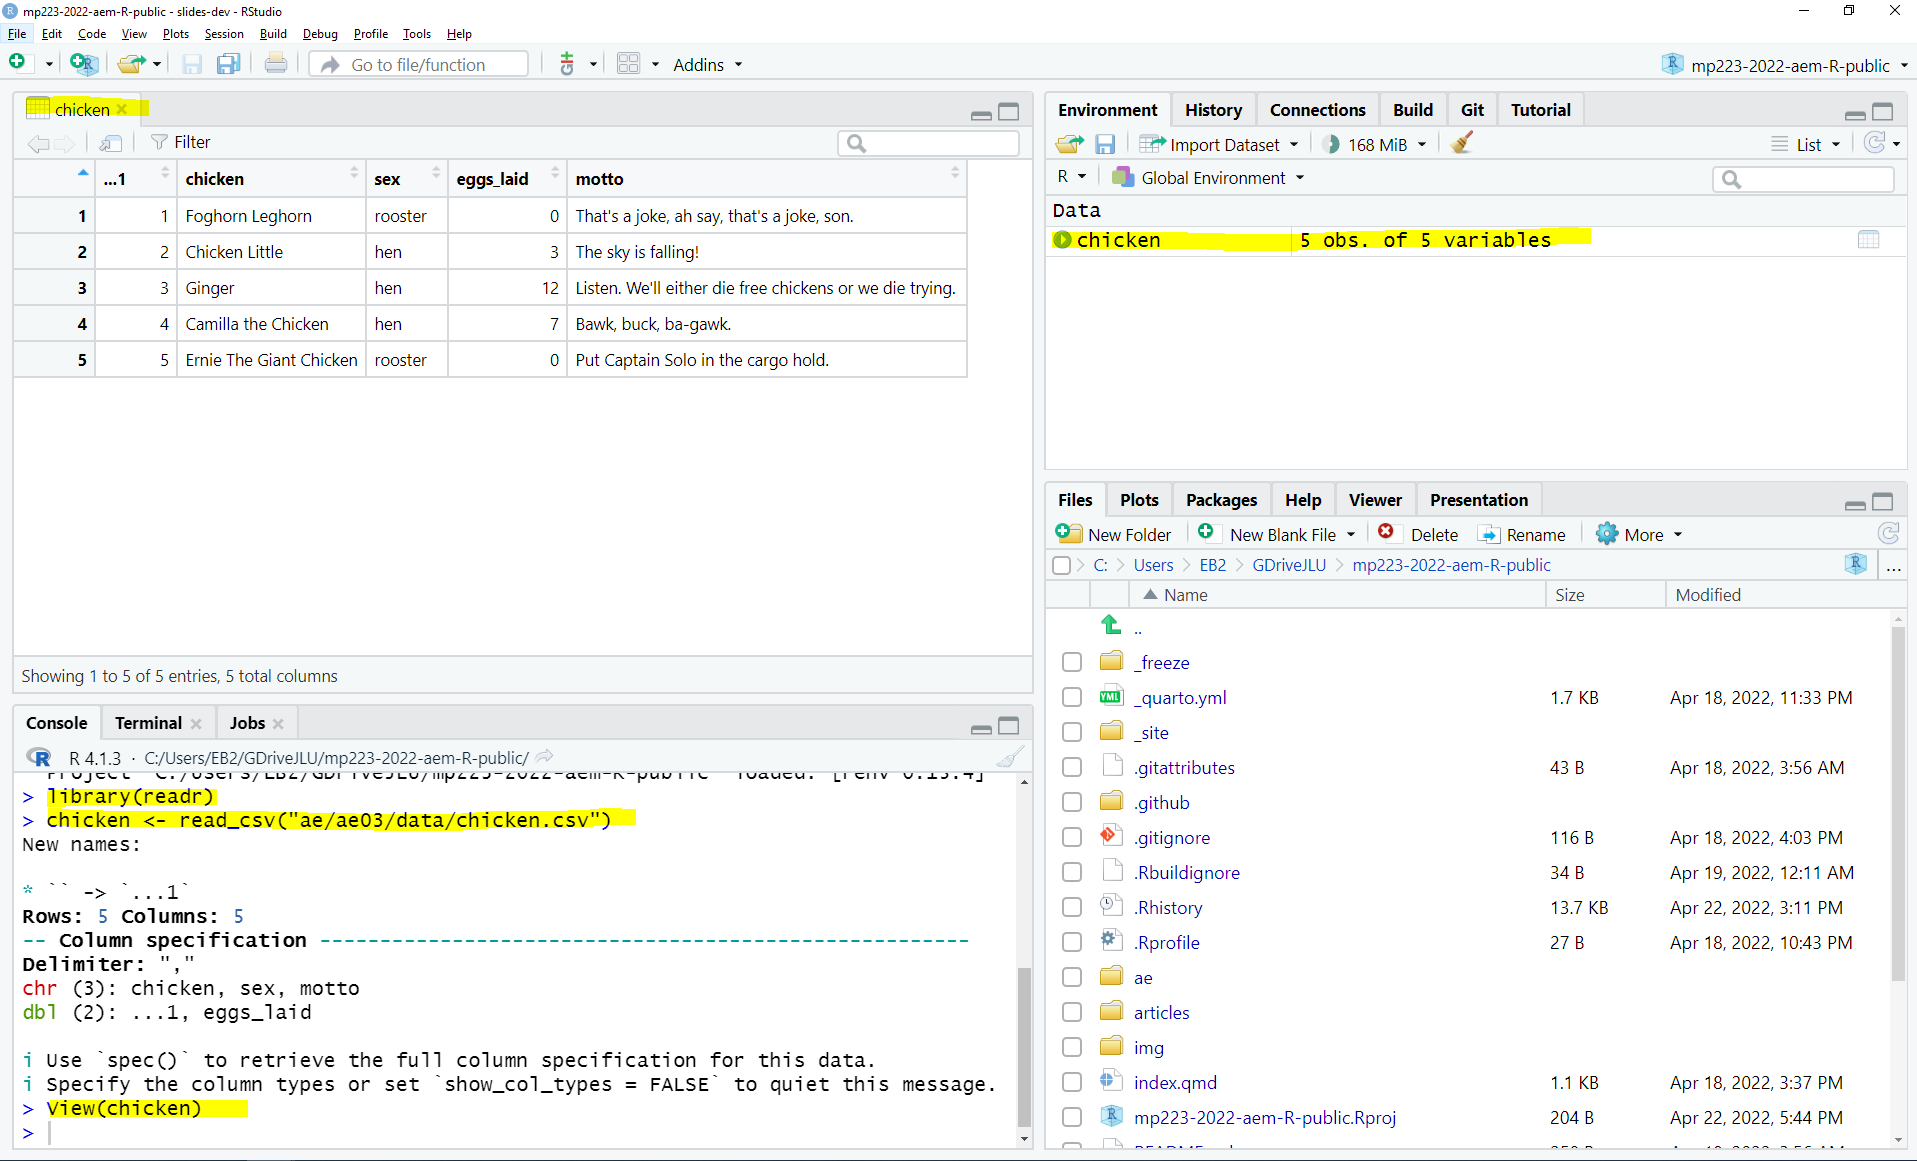Click the chicken data grid view icon
Image resolution: width=1917 pixels, height=1161 pixels.
click(1868, 240)
